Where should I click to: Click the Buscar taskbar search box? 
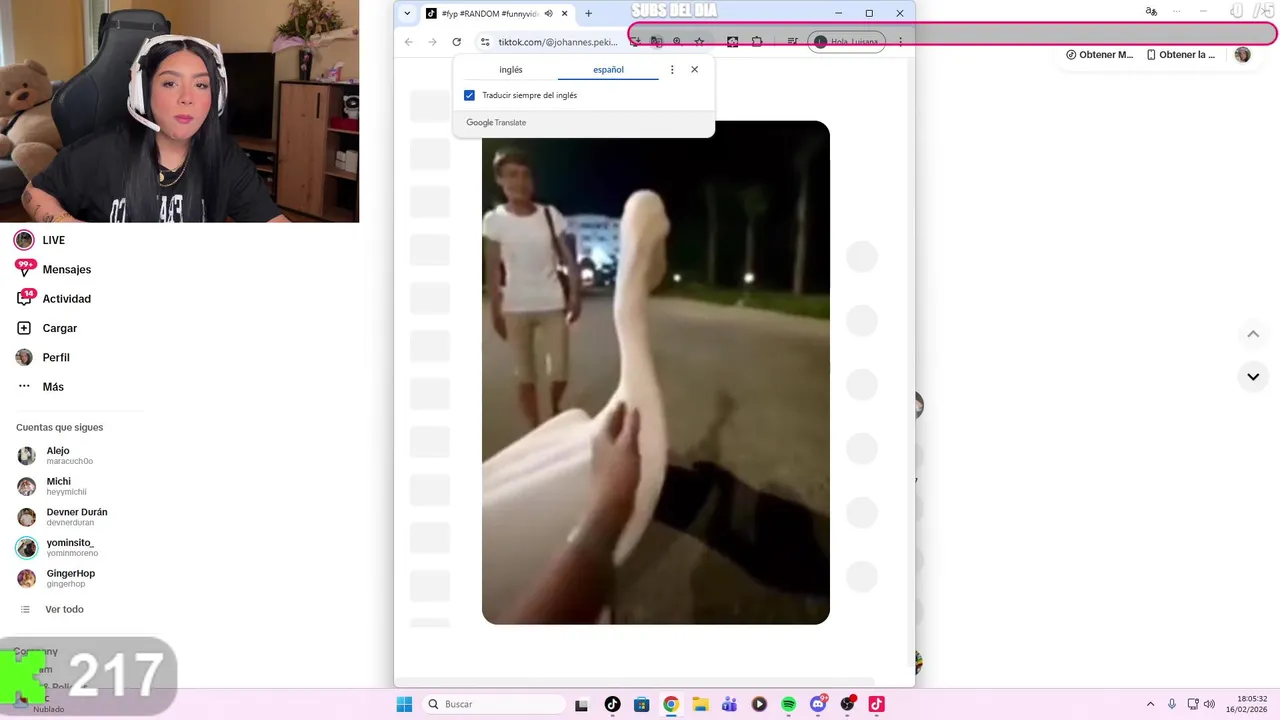point(493,704)
